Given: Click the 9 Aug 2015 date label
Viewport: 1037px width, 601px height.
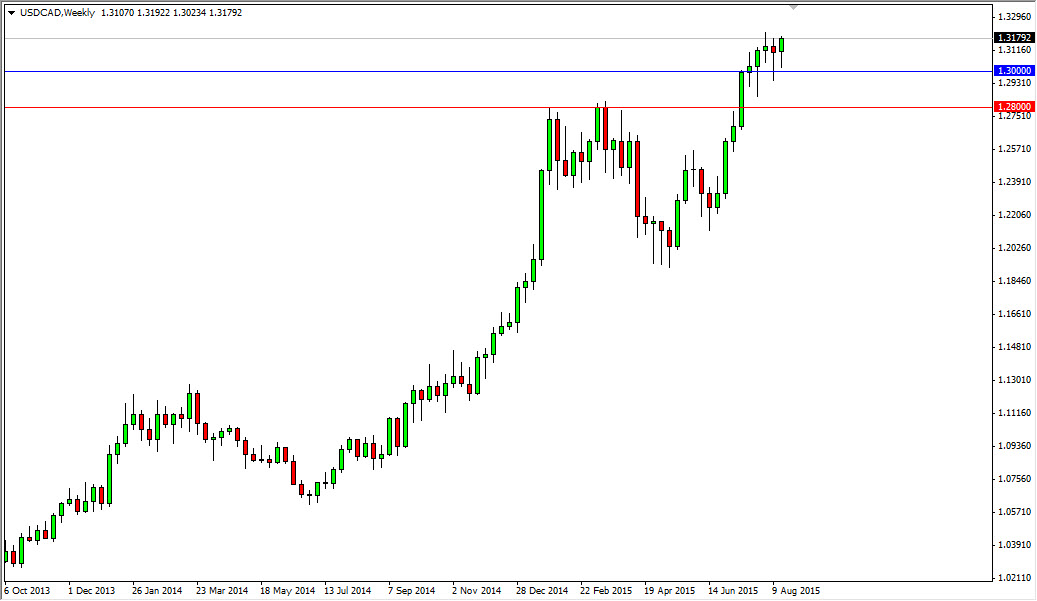Looking at the screenshot, I should (x=795, y=592).
